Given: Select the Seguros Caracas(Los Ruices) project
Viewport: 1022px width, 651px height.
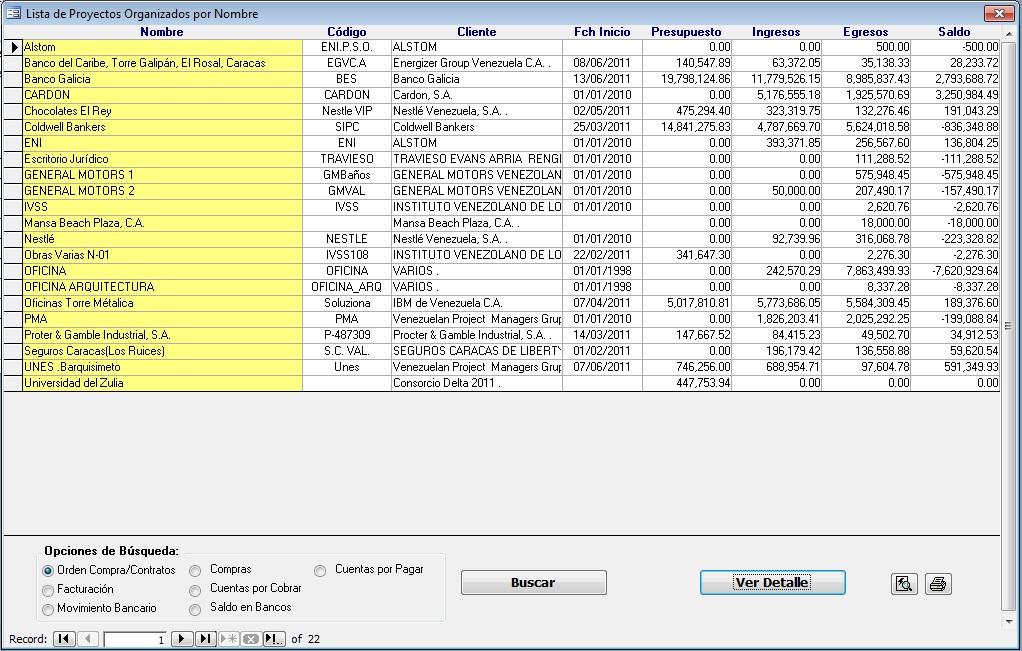Looking at the screenshot, I should click(x=162, y=351).
